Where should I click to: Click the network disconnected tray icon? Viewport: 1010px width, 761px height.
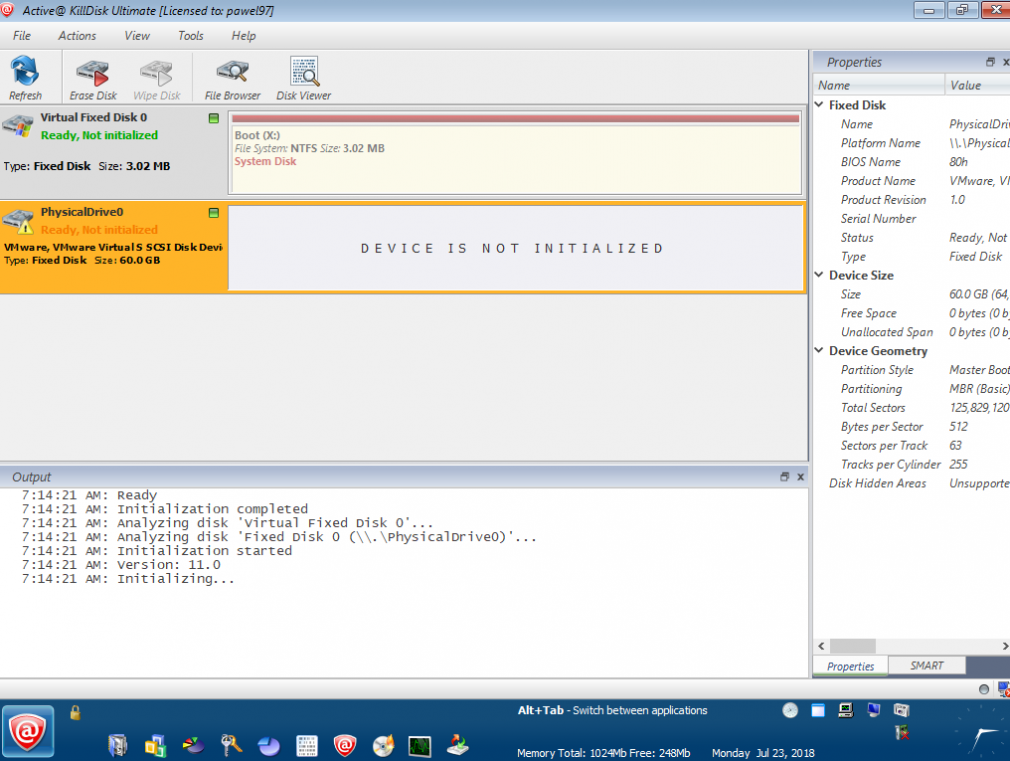[902, 733]
